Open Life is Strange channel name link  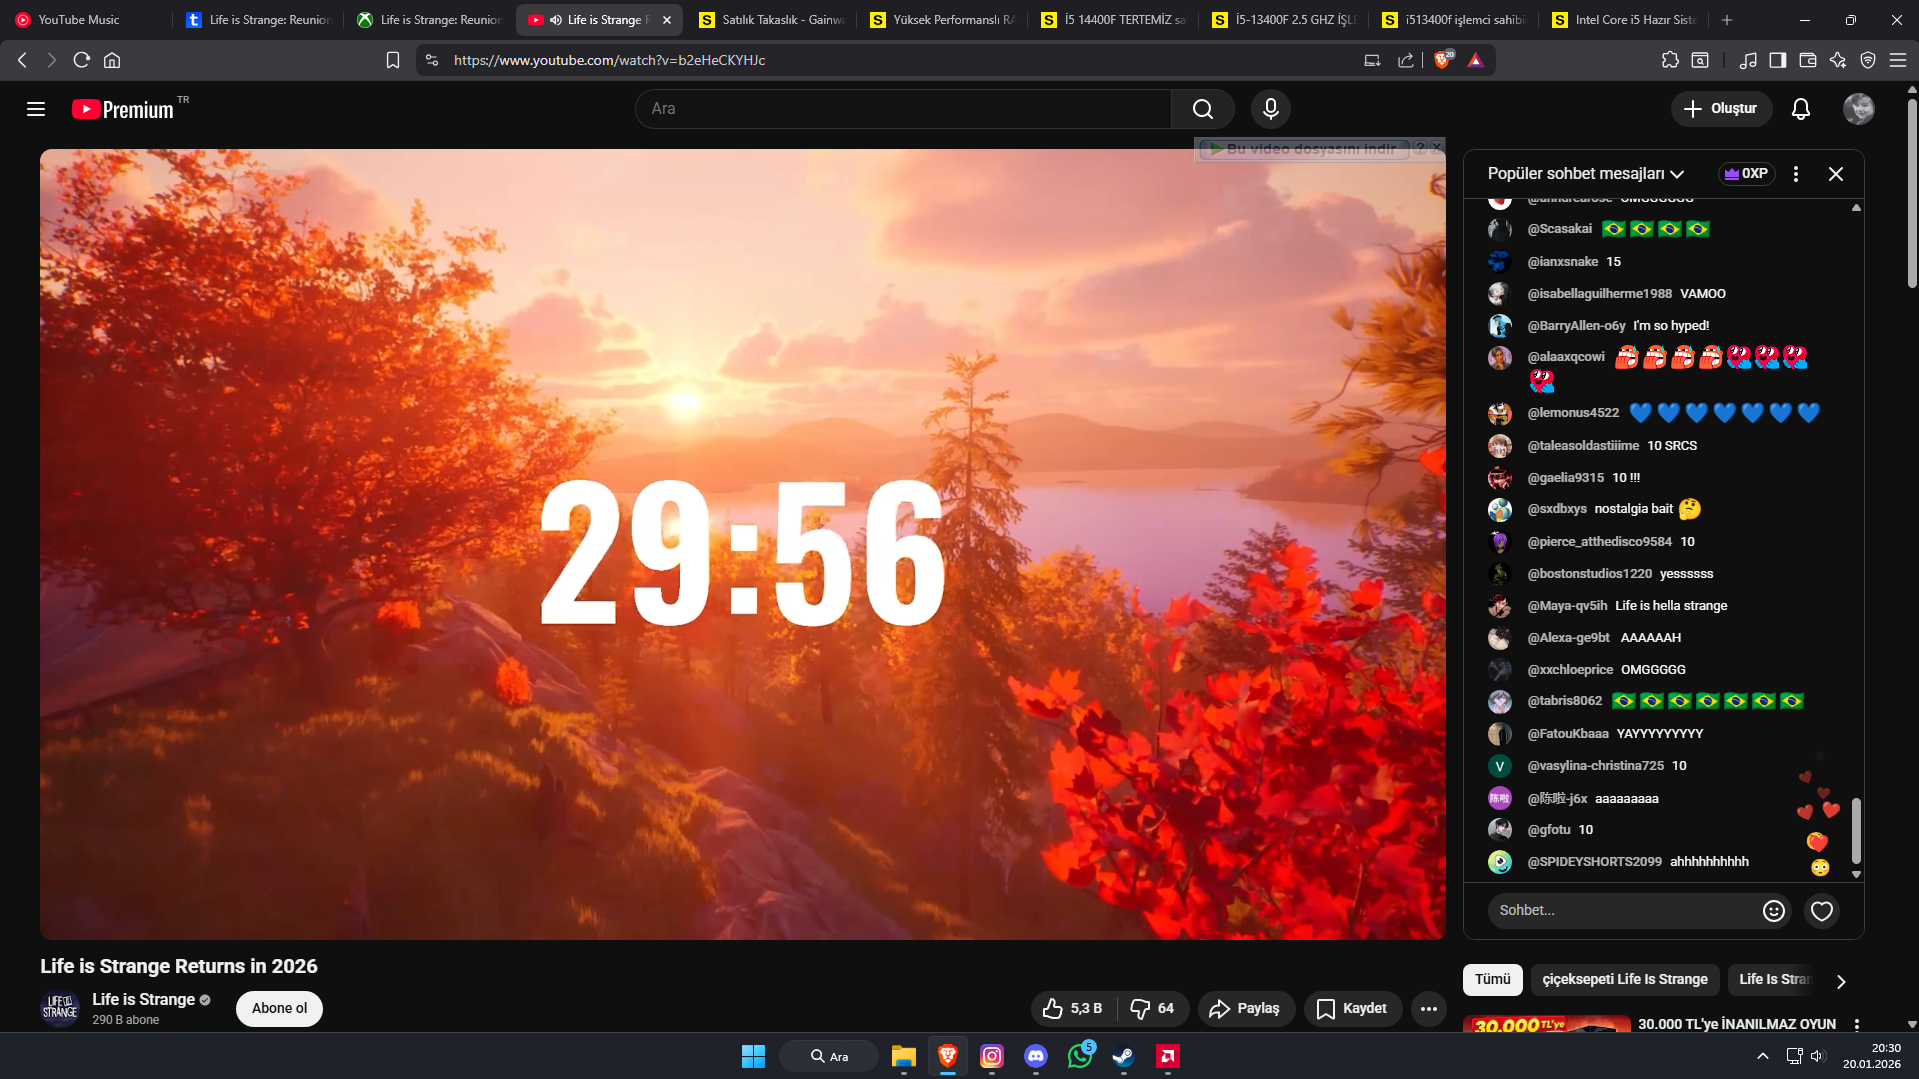click(143, 1000)
